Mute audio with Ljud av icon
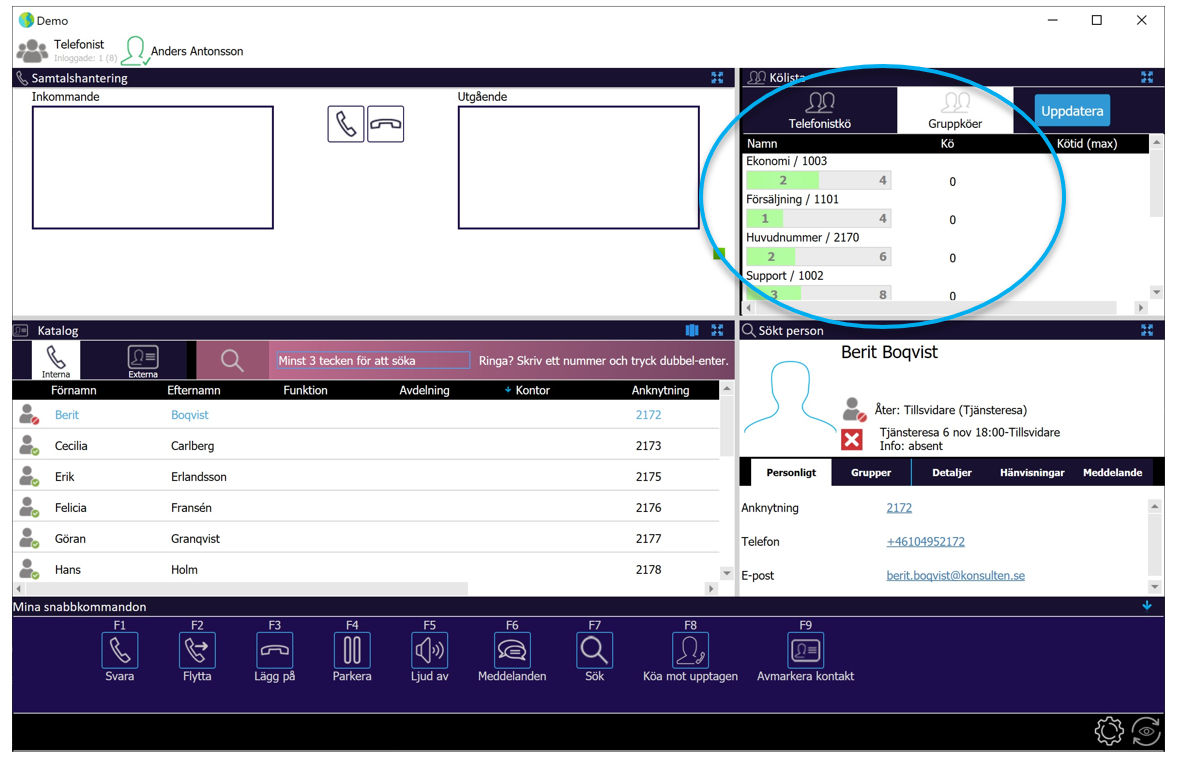This screenshot has height=761, width=1177. point(429,649)
